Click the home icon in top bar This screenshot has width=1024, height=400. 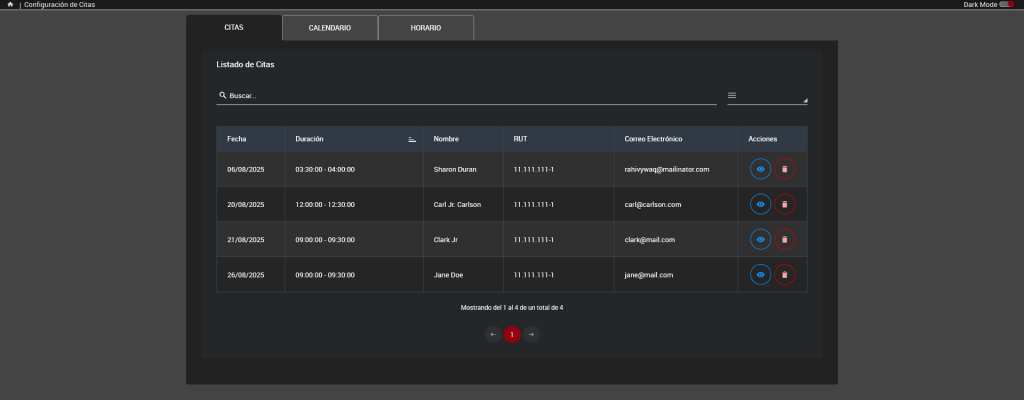pyautogui.click(x=10, y=5)
